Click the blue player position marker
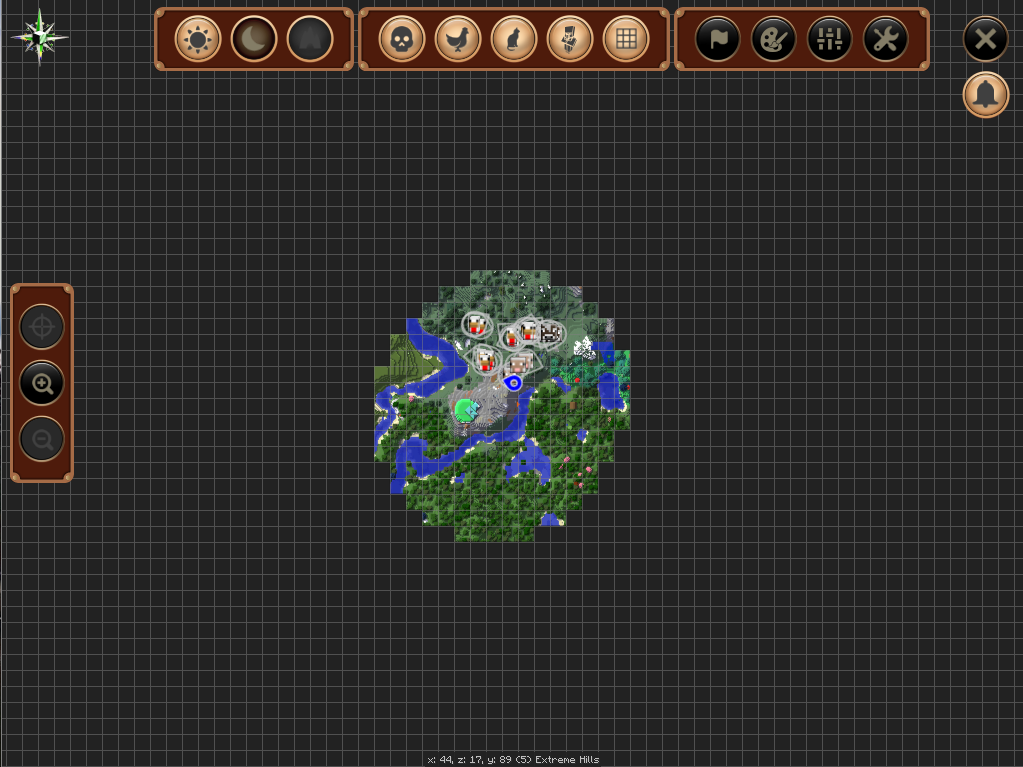The height and width of the screenshot is (767, 1023). tap(513, 383)
